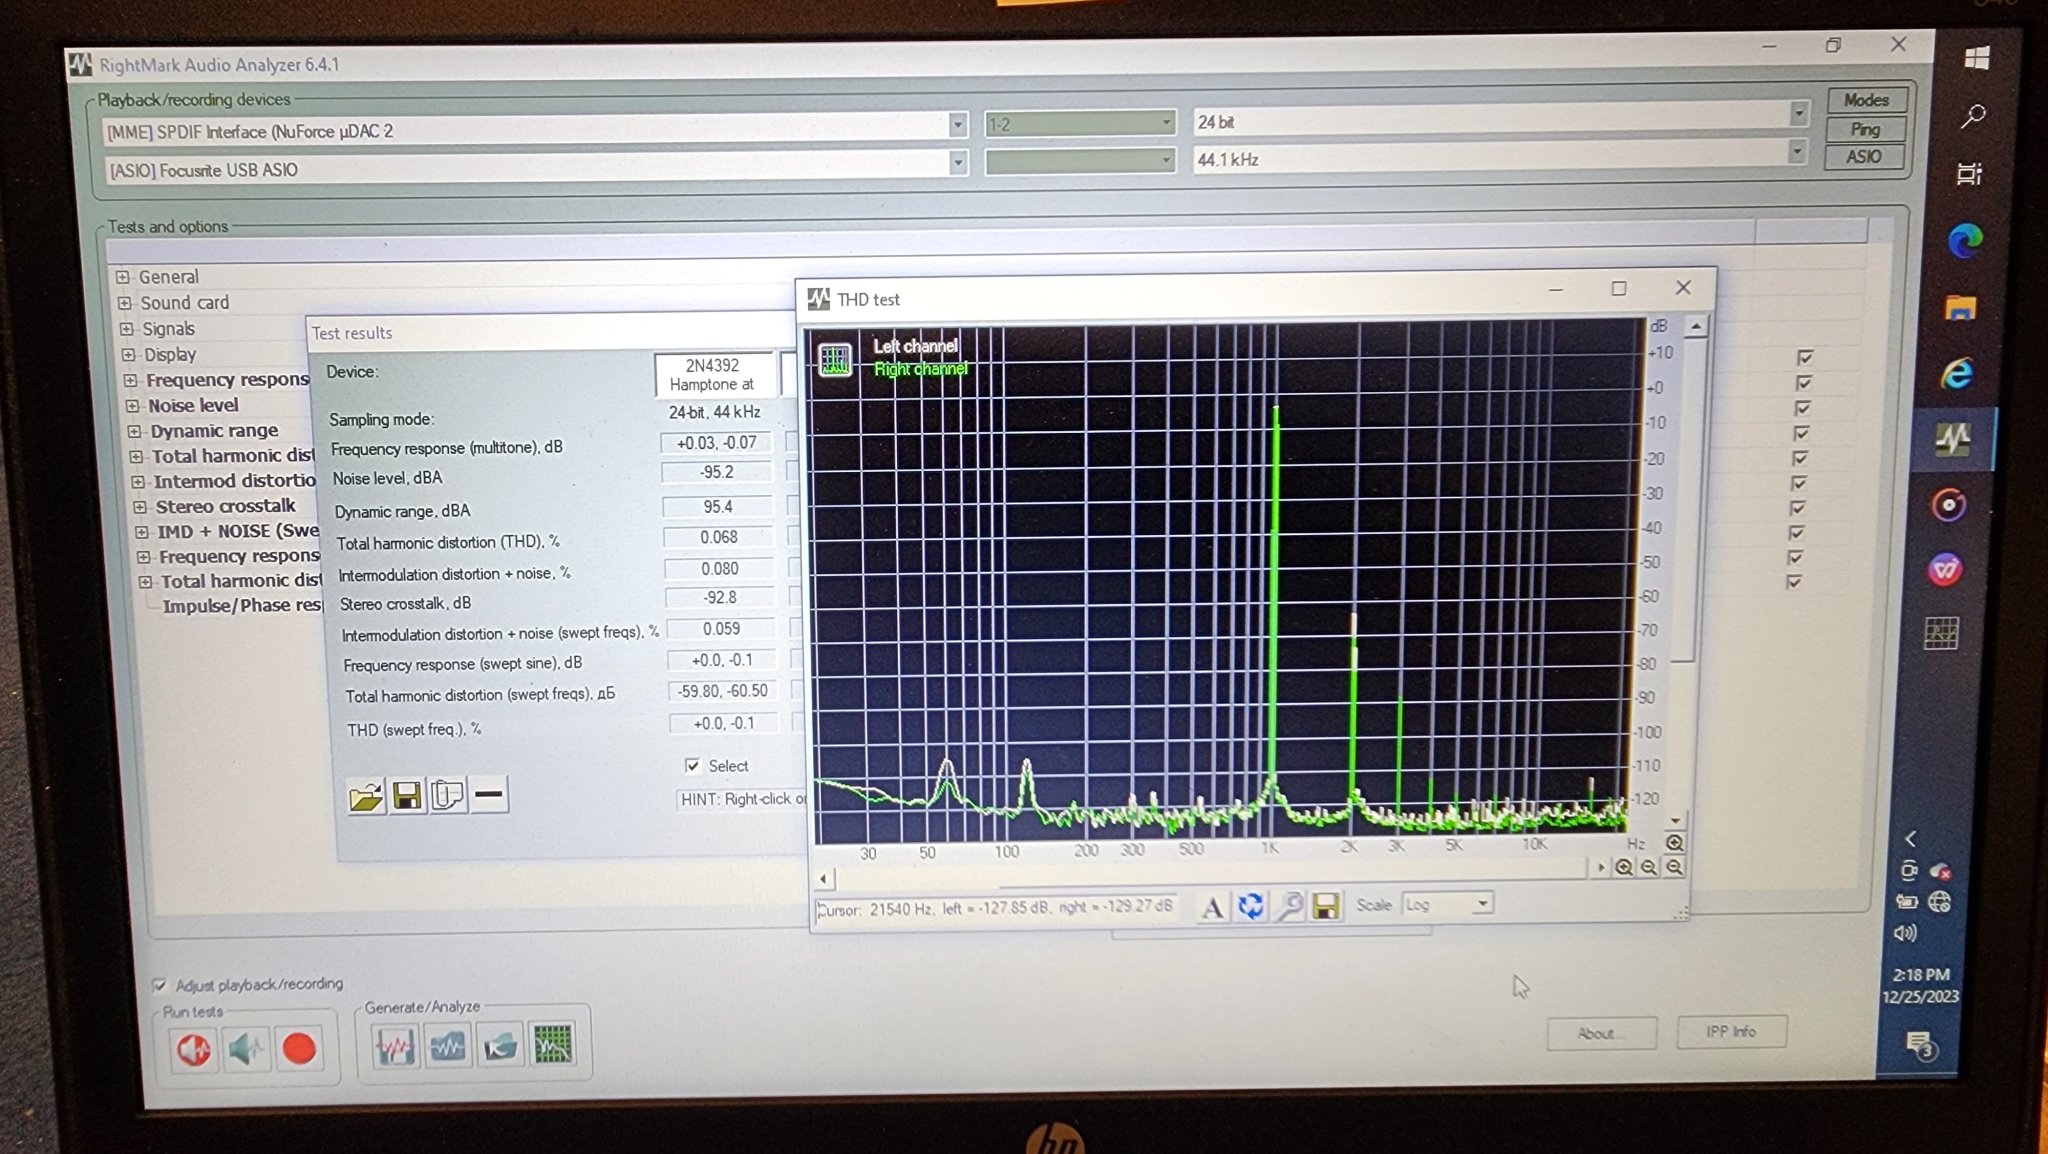Click the Modes button
The width and height of the screenshot is (2048, 1154).
tap(1866, 100)
